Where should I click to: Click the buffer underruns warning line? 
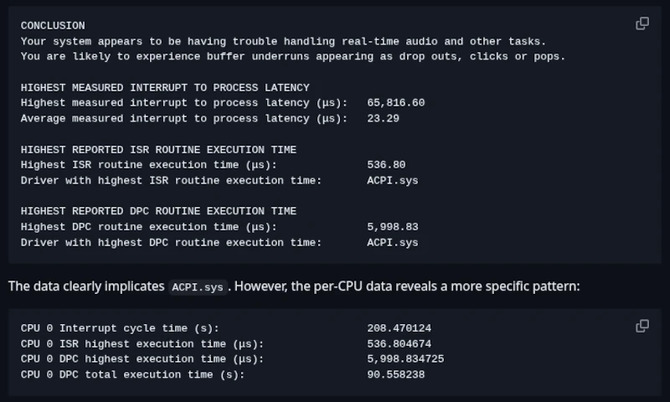tap(292, 56)
